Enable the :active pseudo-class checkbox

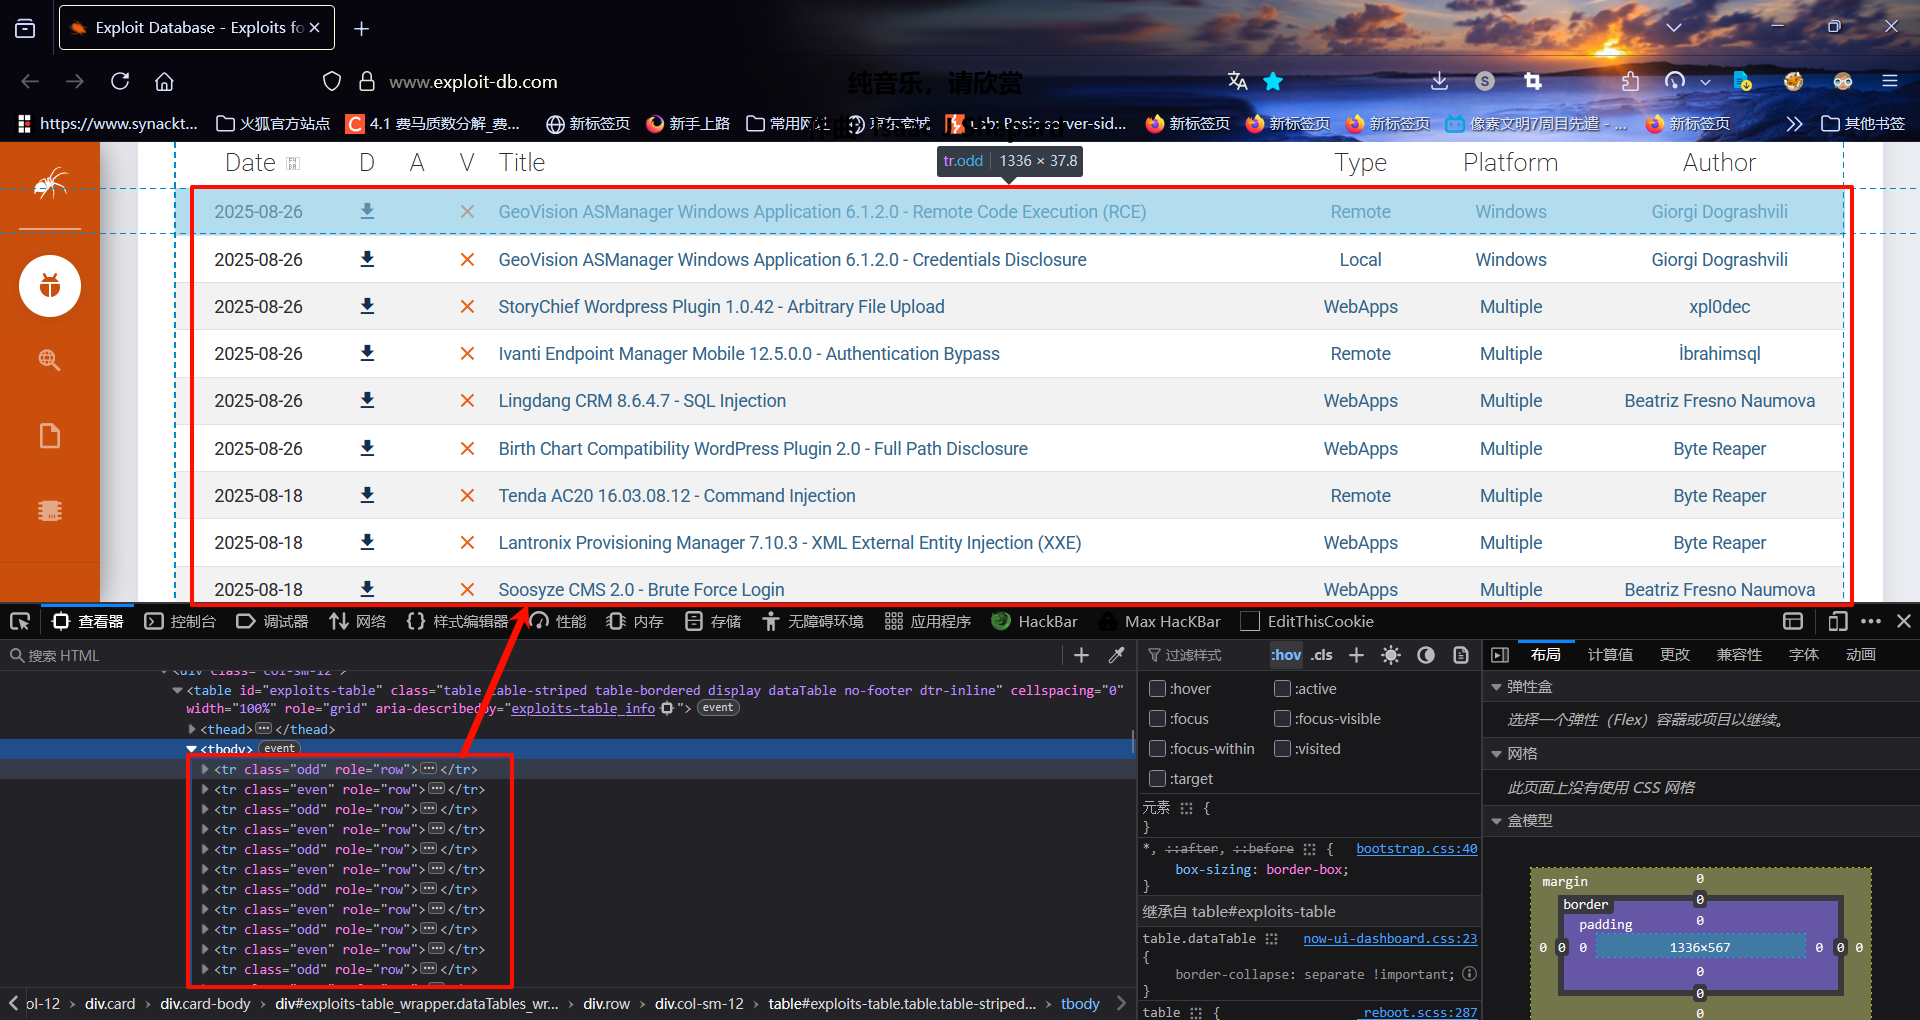1282,688
